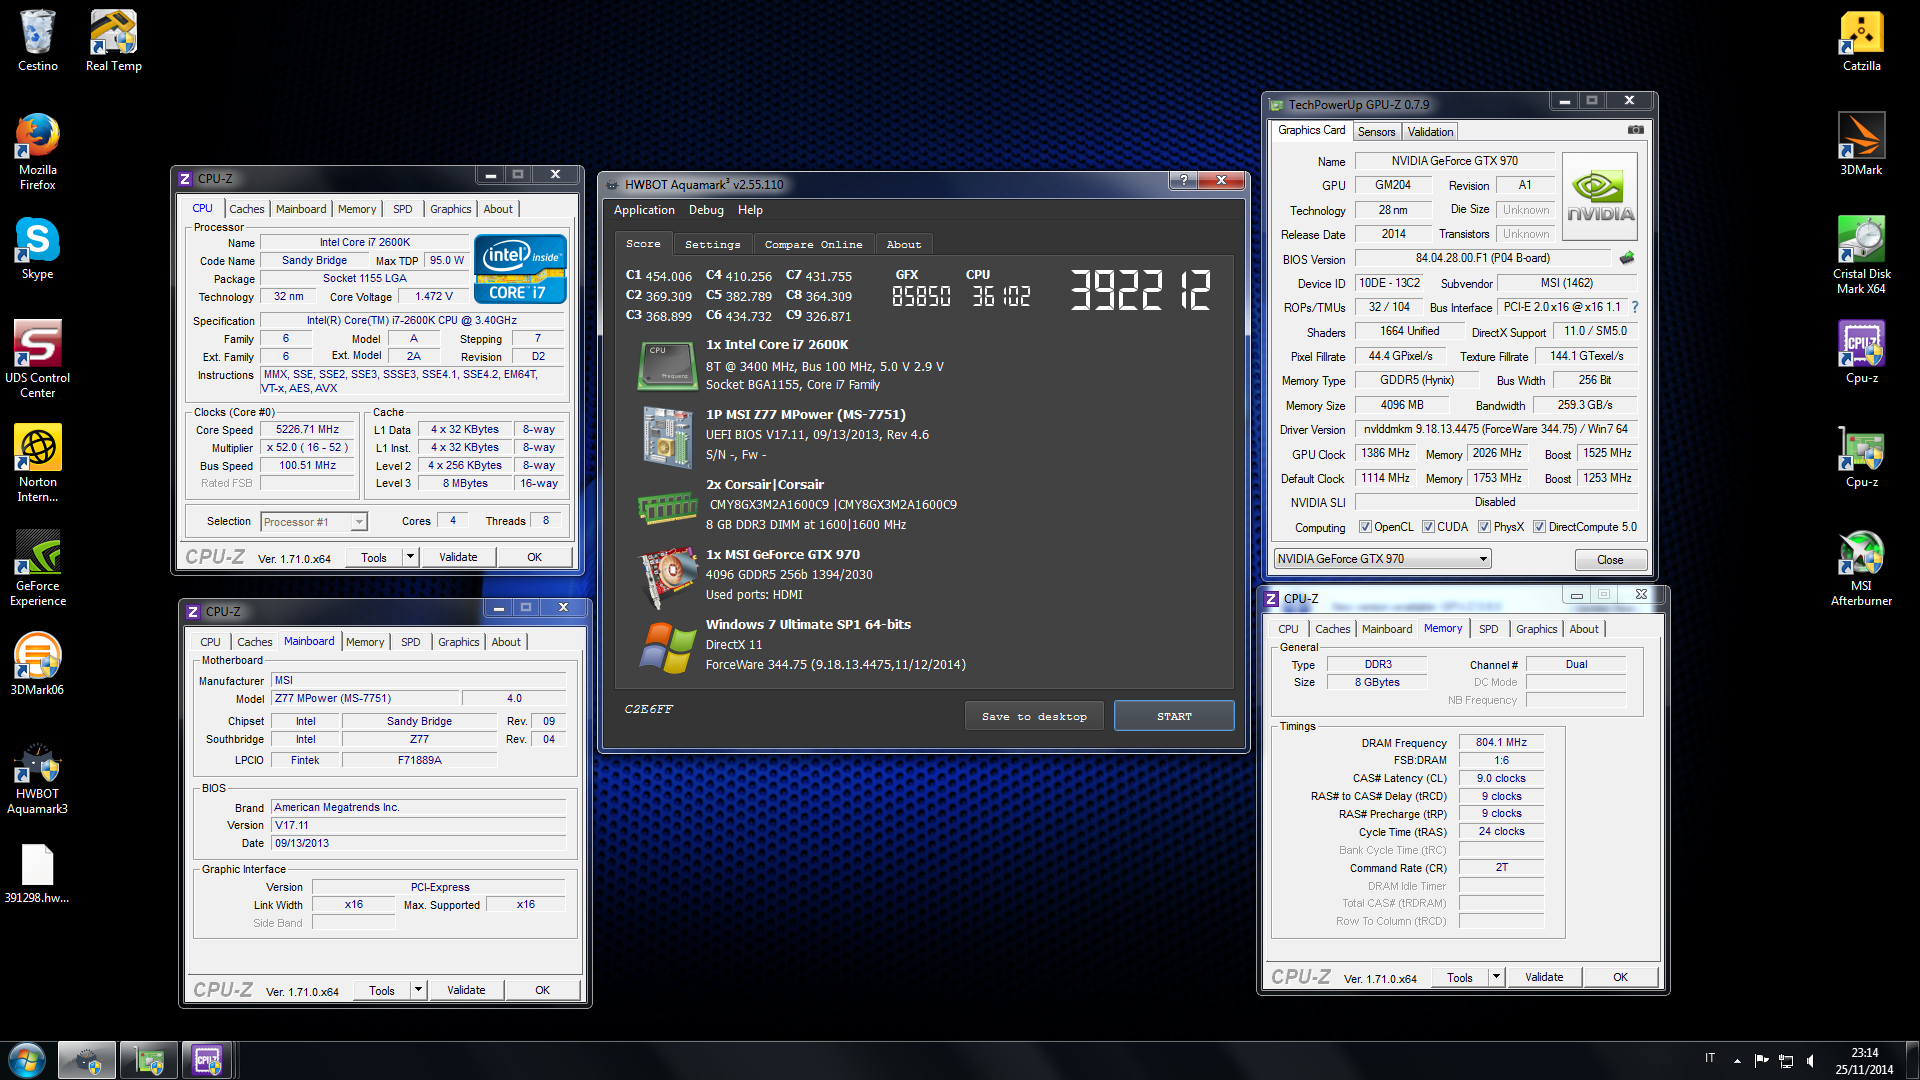Open Aquamark Application menu
This screenshot has width=1920, height=1080.
(x=644, y=210)
